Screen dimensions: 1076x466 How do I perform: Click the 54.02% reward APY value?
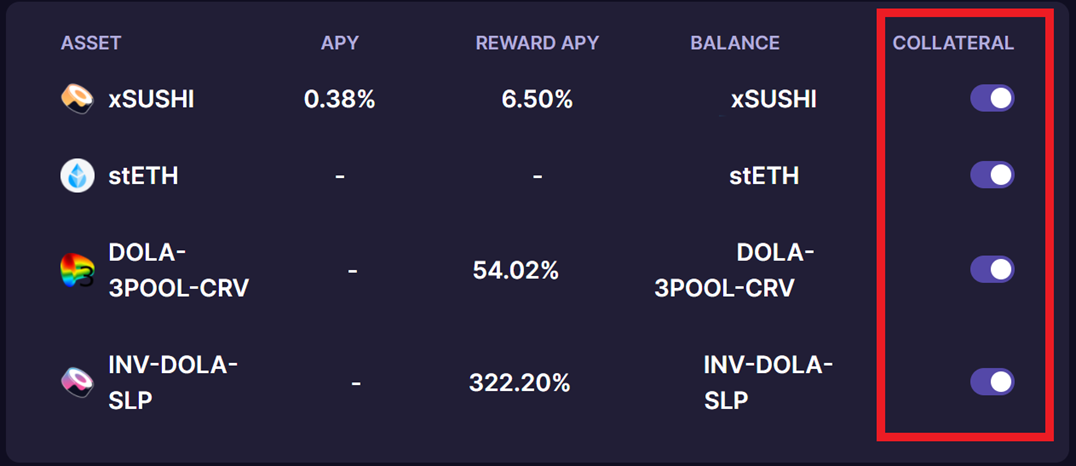pos(515,270)
